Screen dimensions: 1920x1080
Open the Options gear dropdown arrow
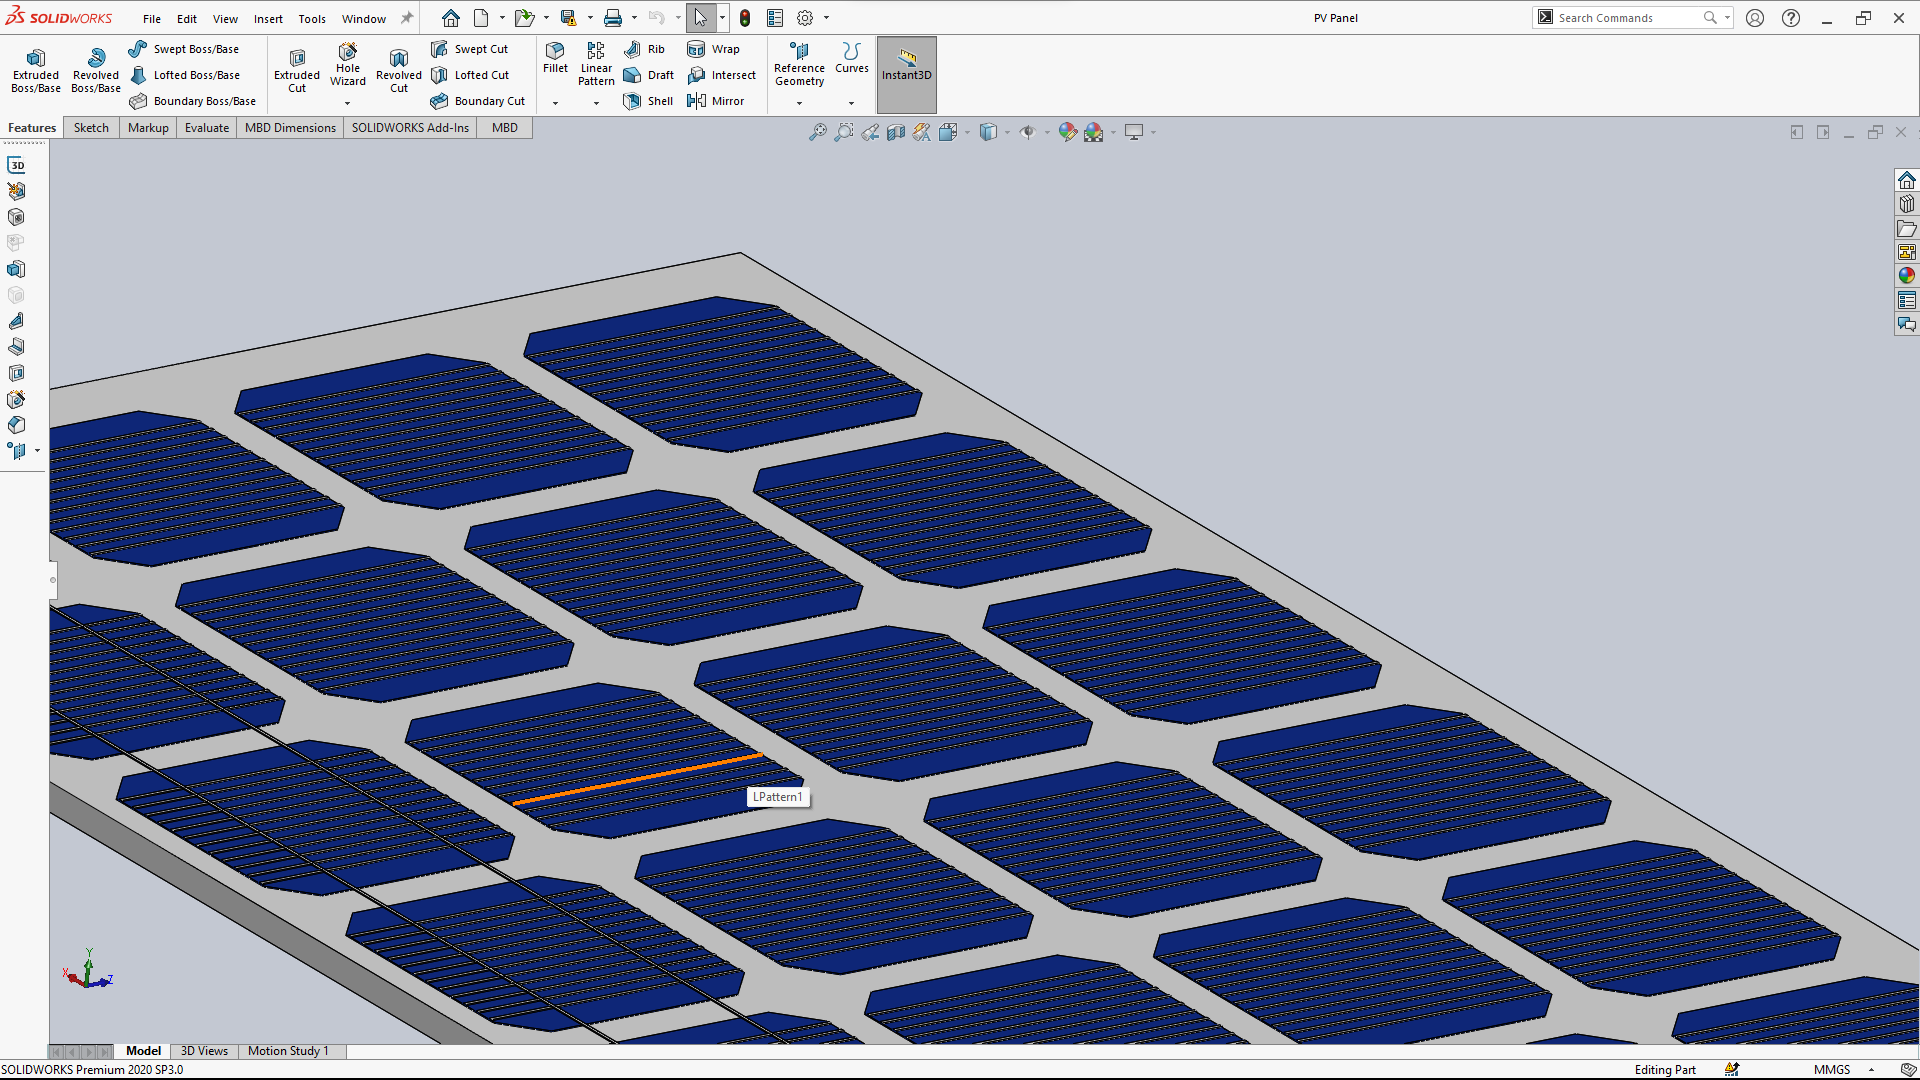click(826, 18)
